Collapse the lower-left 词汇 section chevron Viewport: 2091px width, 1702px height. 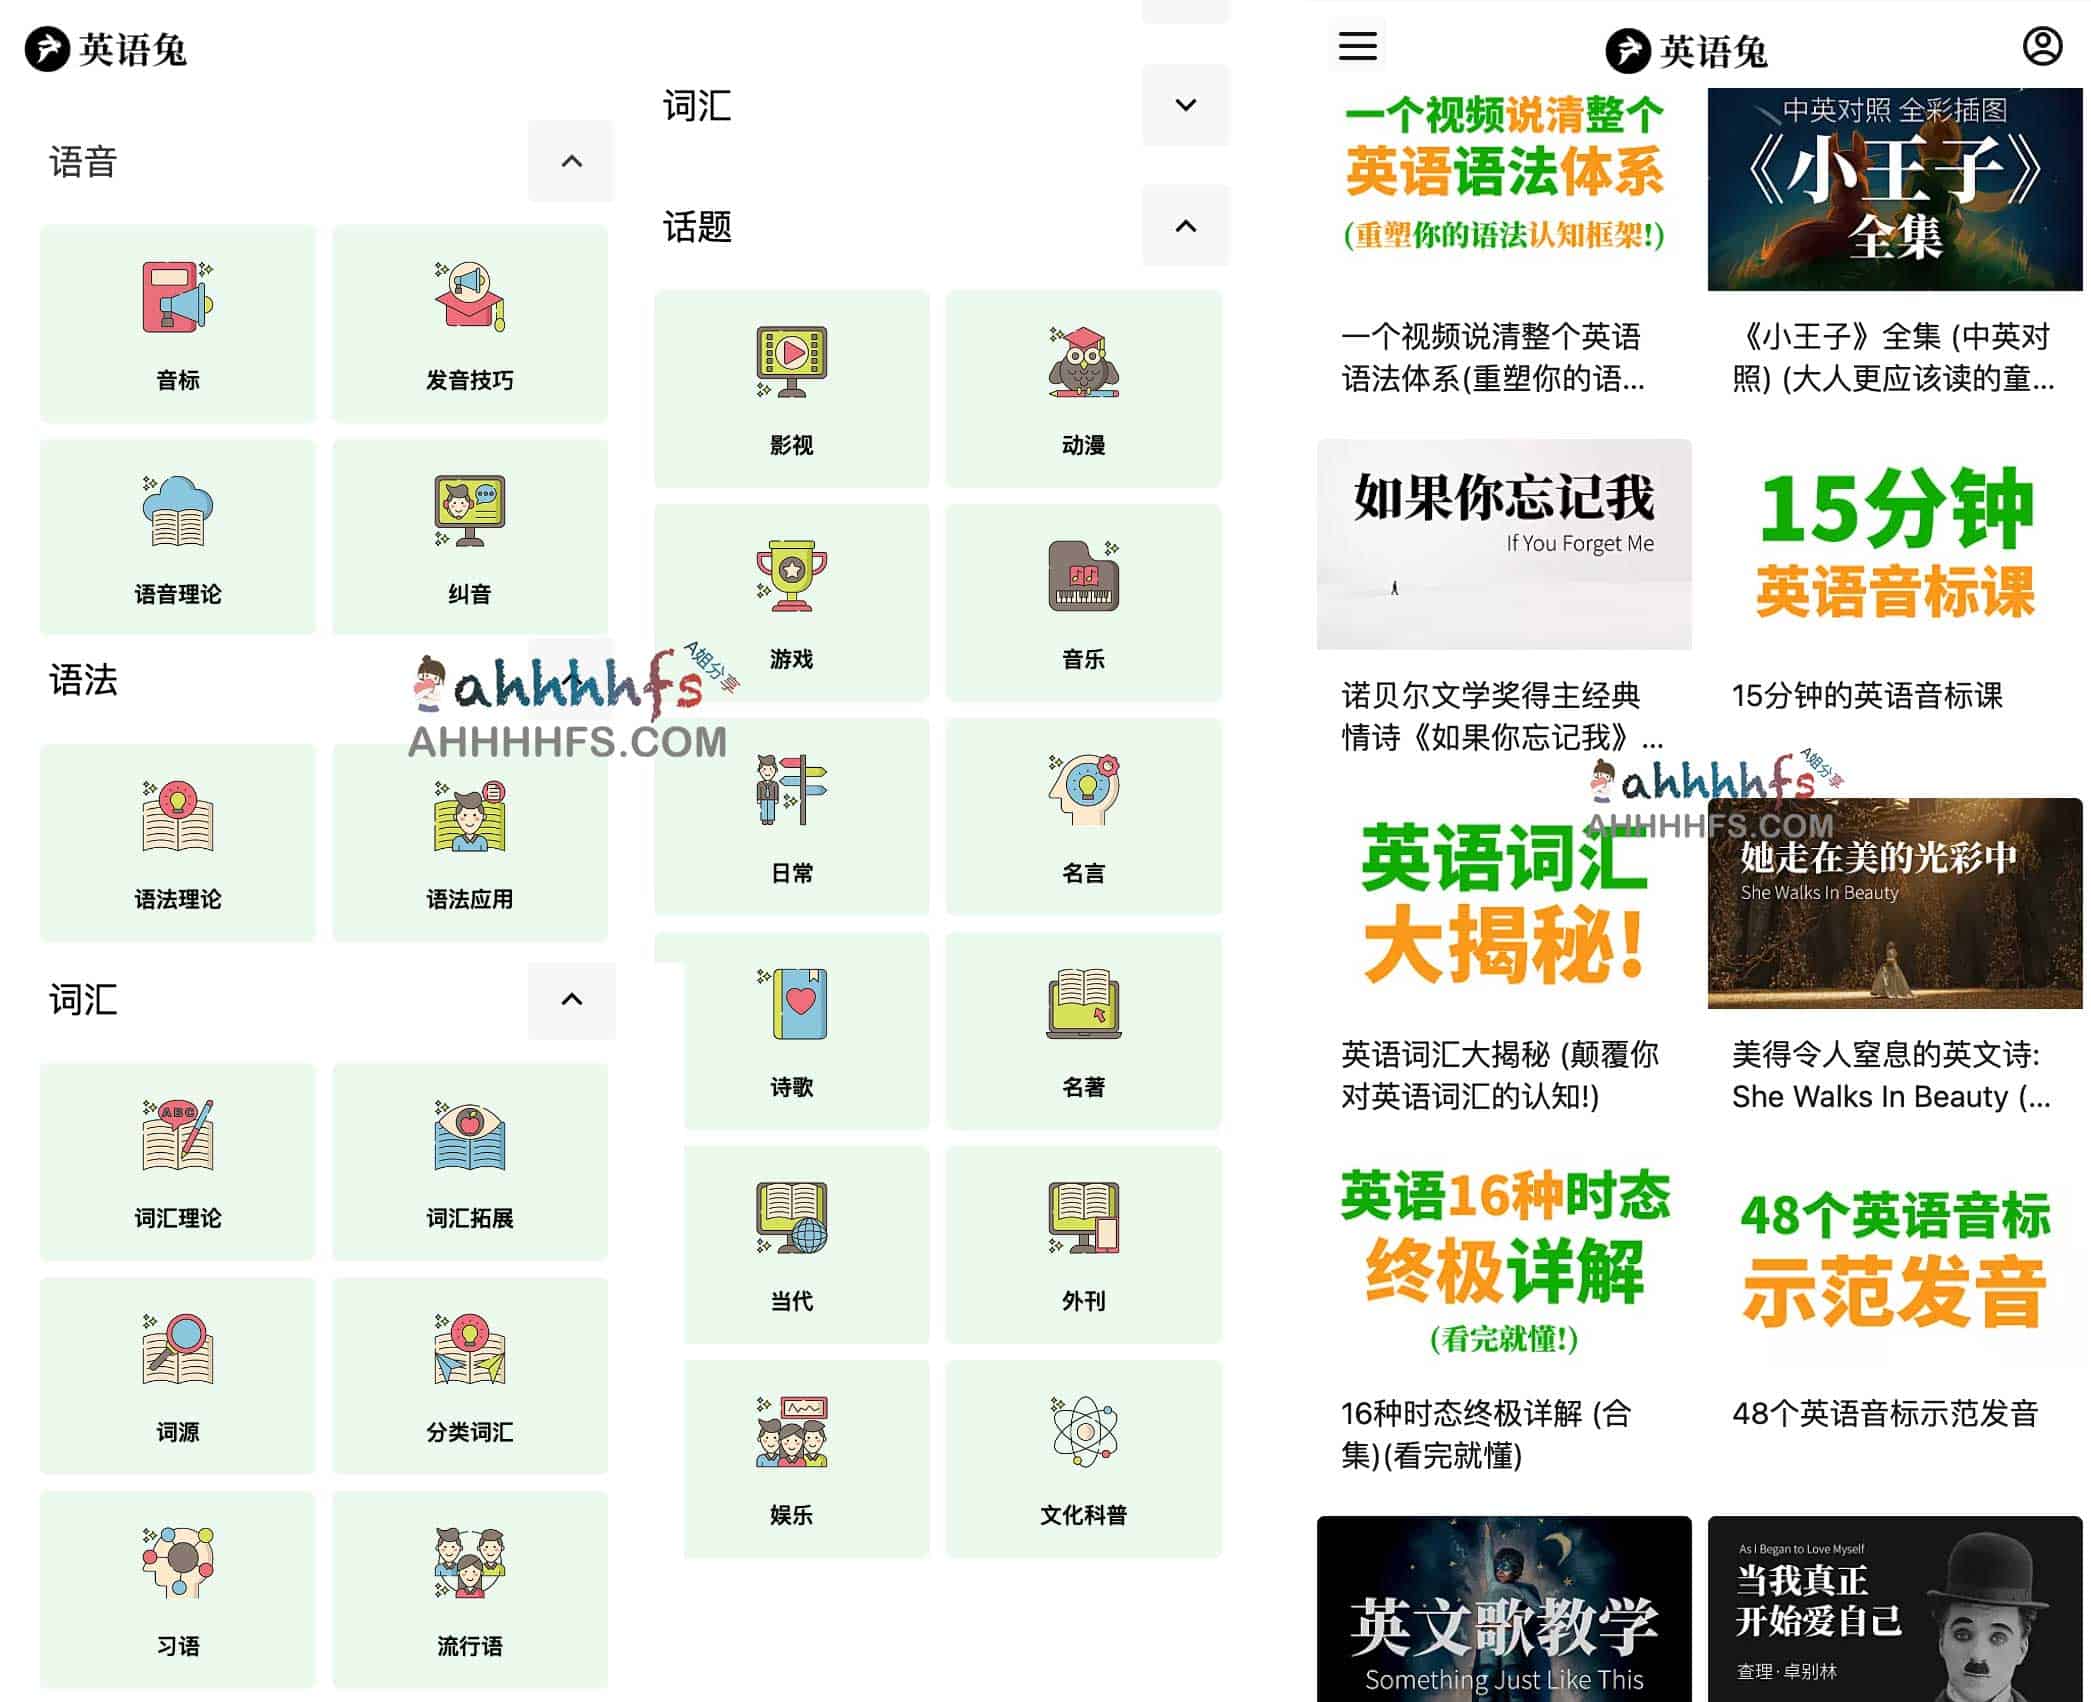point(571,999)
